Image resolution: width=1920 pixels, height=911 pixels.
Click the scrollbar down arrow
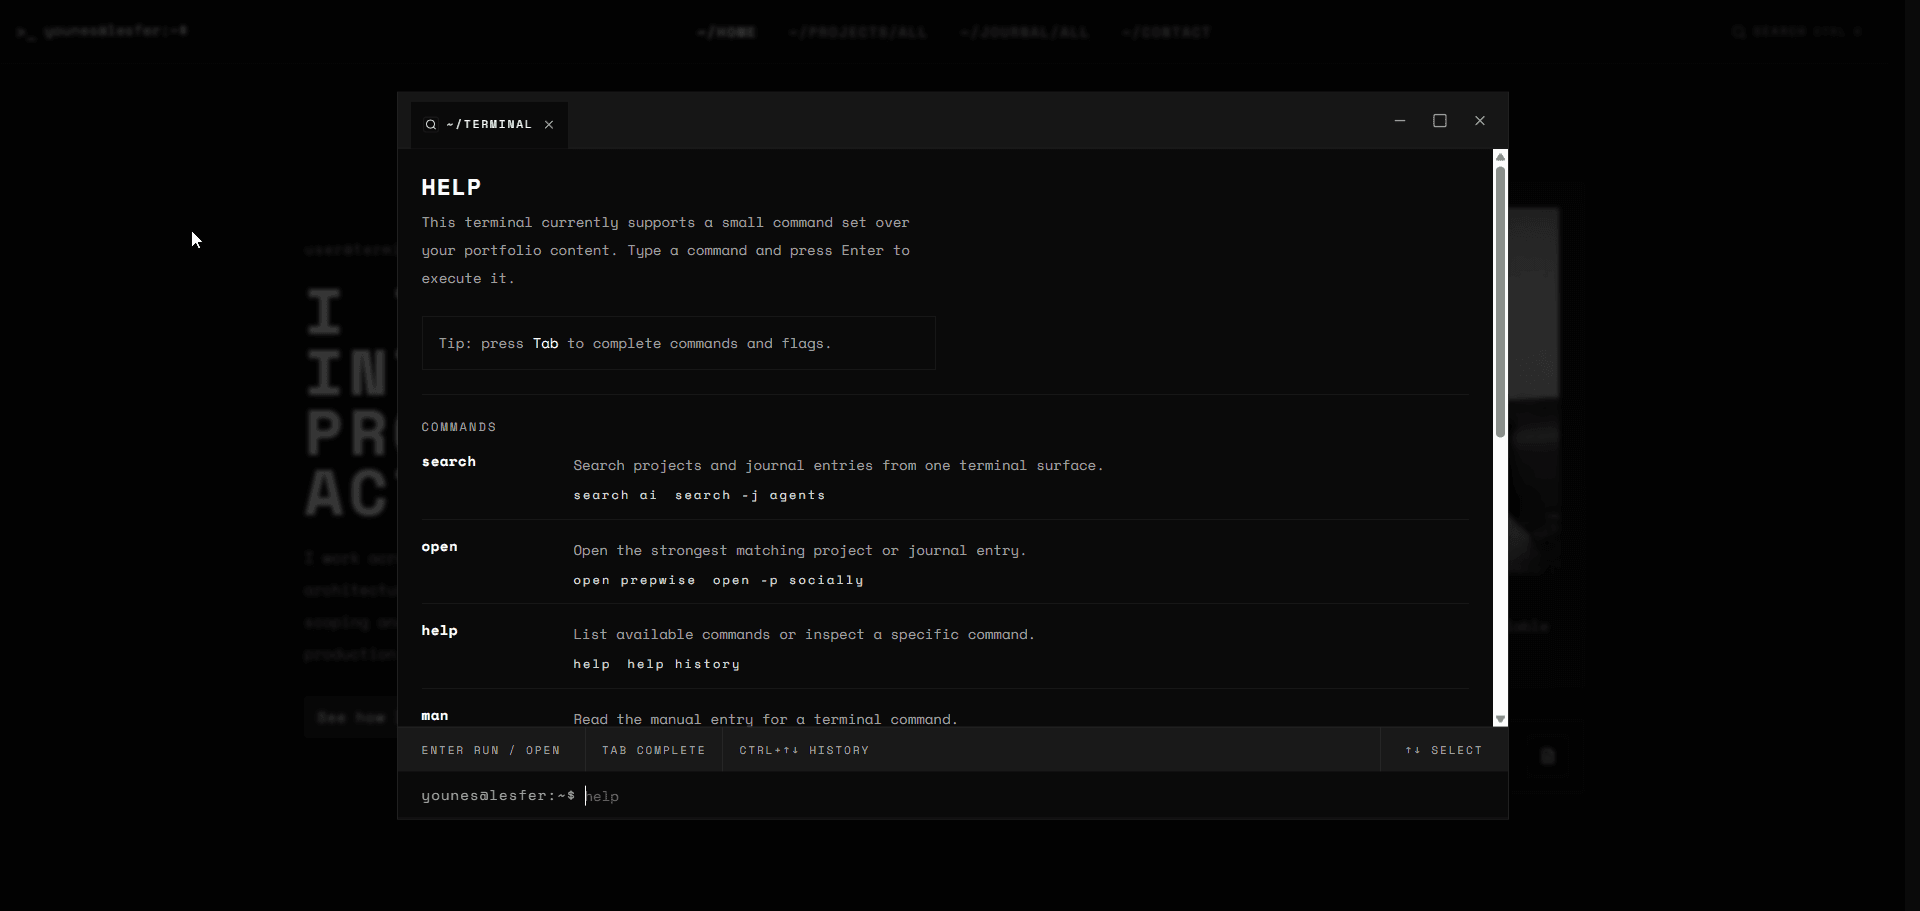(x=1500, y=719)
